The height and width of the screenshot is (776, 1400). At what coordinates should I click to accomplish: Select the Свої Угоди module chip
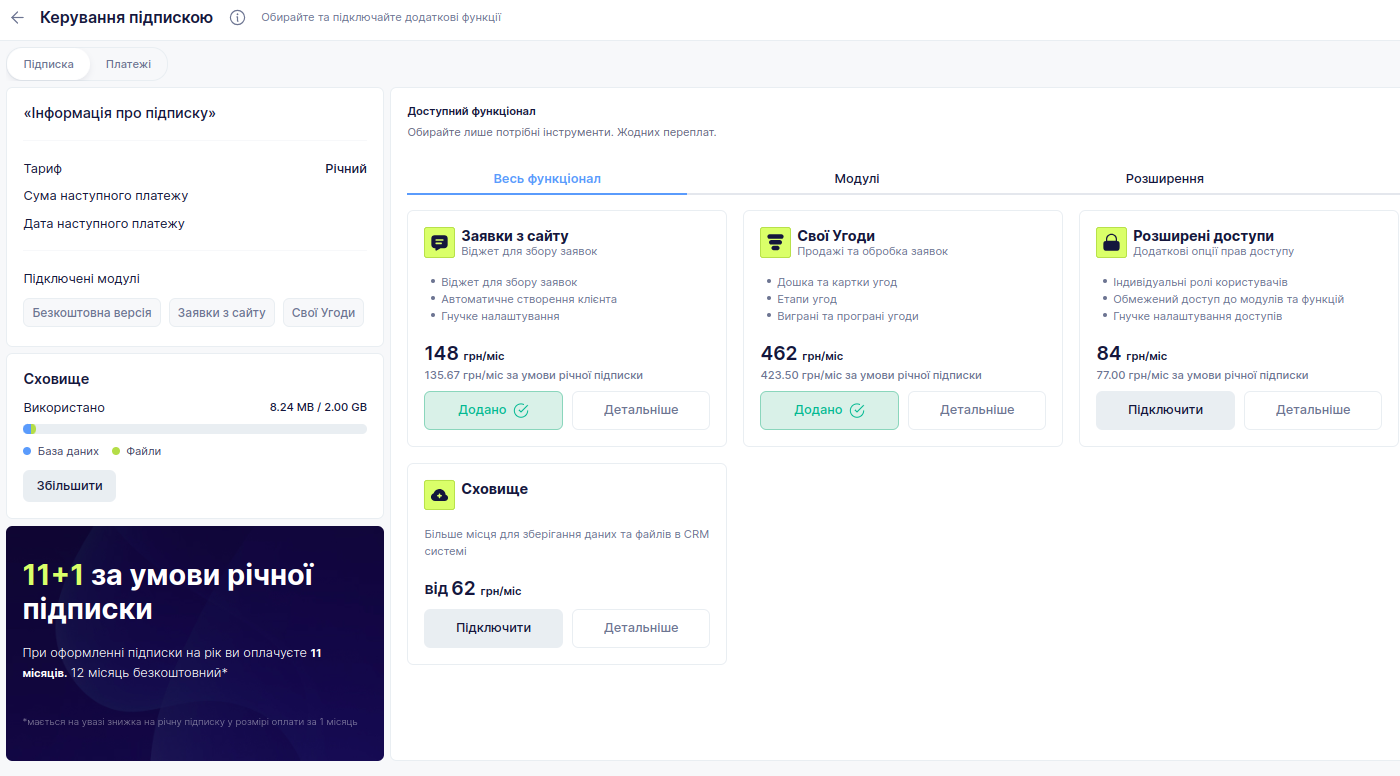point(324,313)
